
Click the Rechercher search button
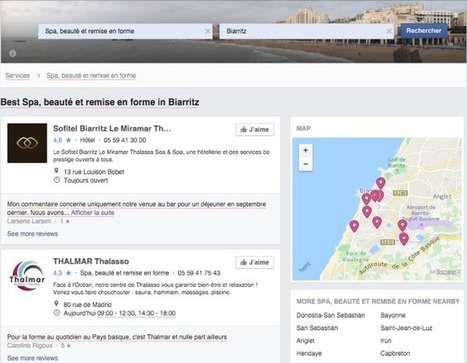coord(424,31)
